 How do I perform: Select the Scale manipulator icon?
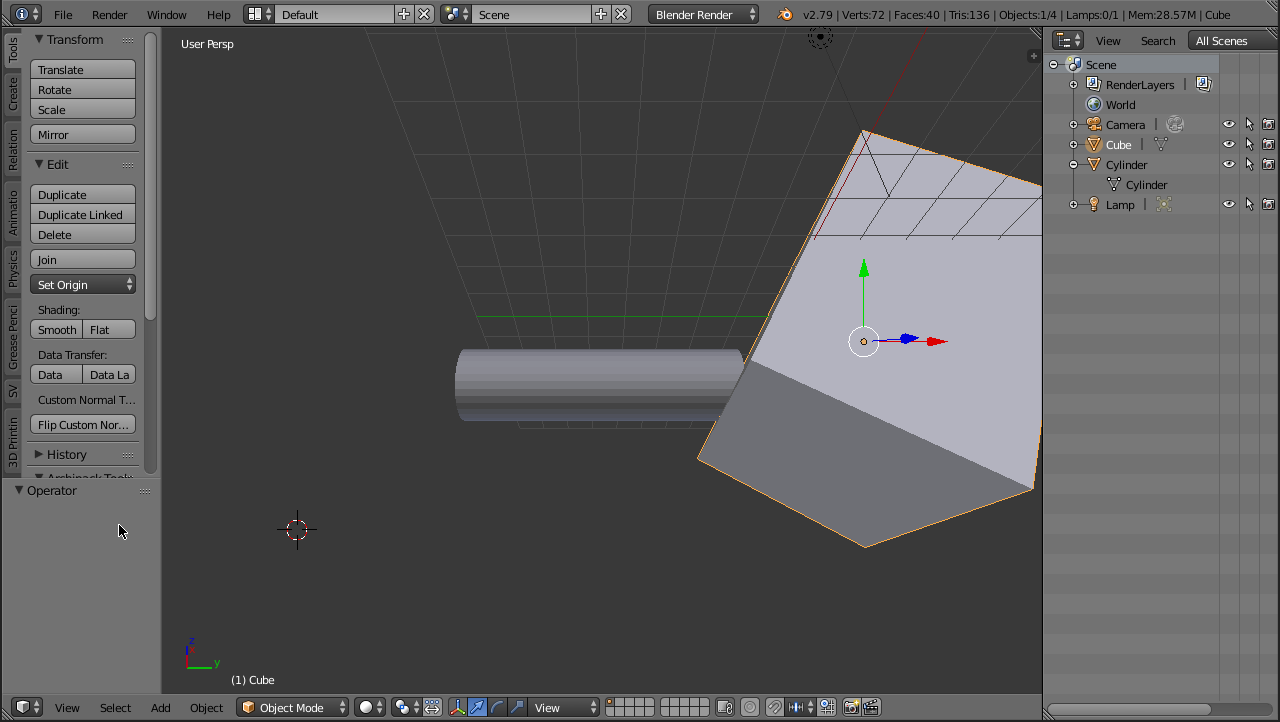pyautogui.click(x=517, y=707)
